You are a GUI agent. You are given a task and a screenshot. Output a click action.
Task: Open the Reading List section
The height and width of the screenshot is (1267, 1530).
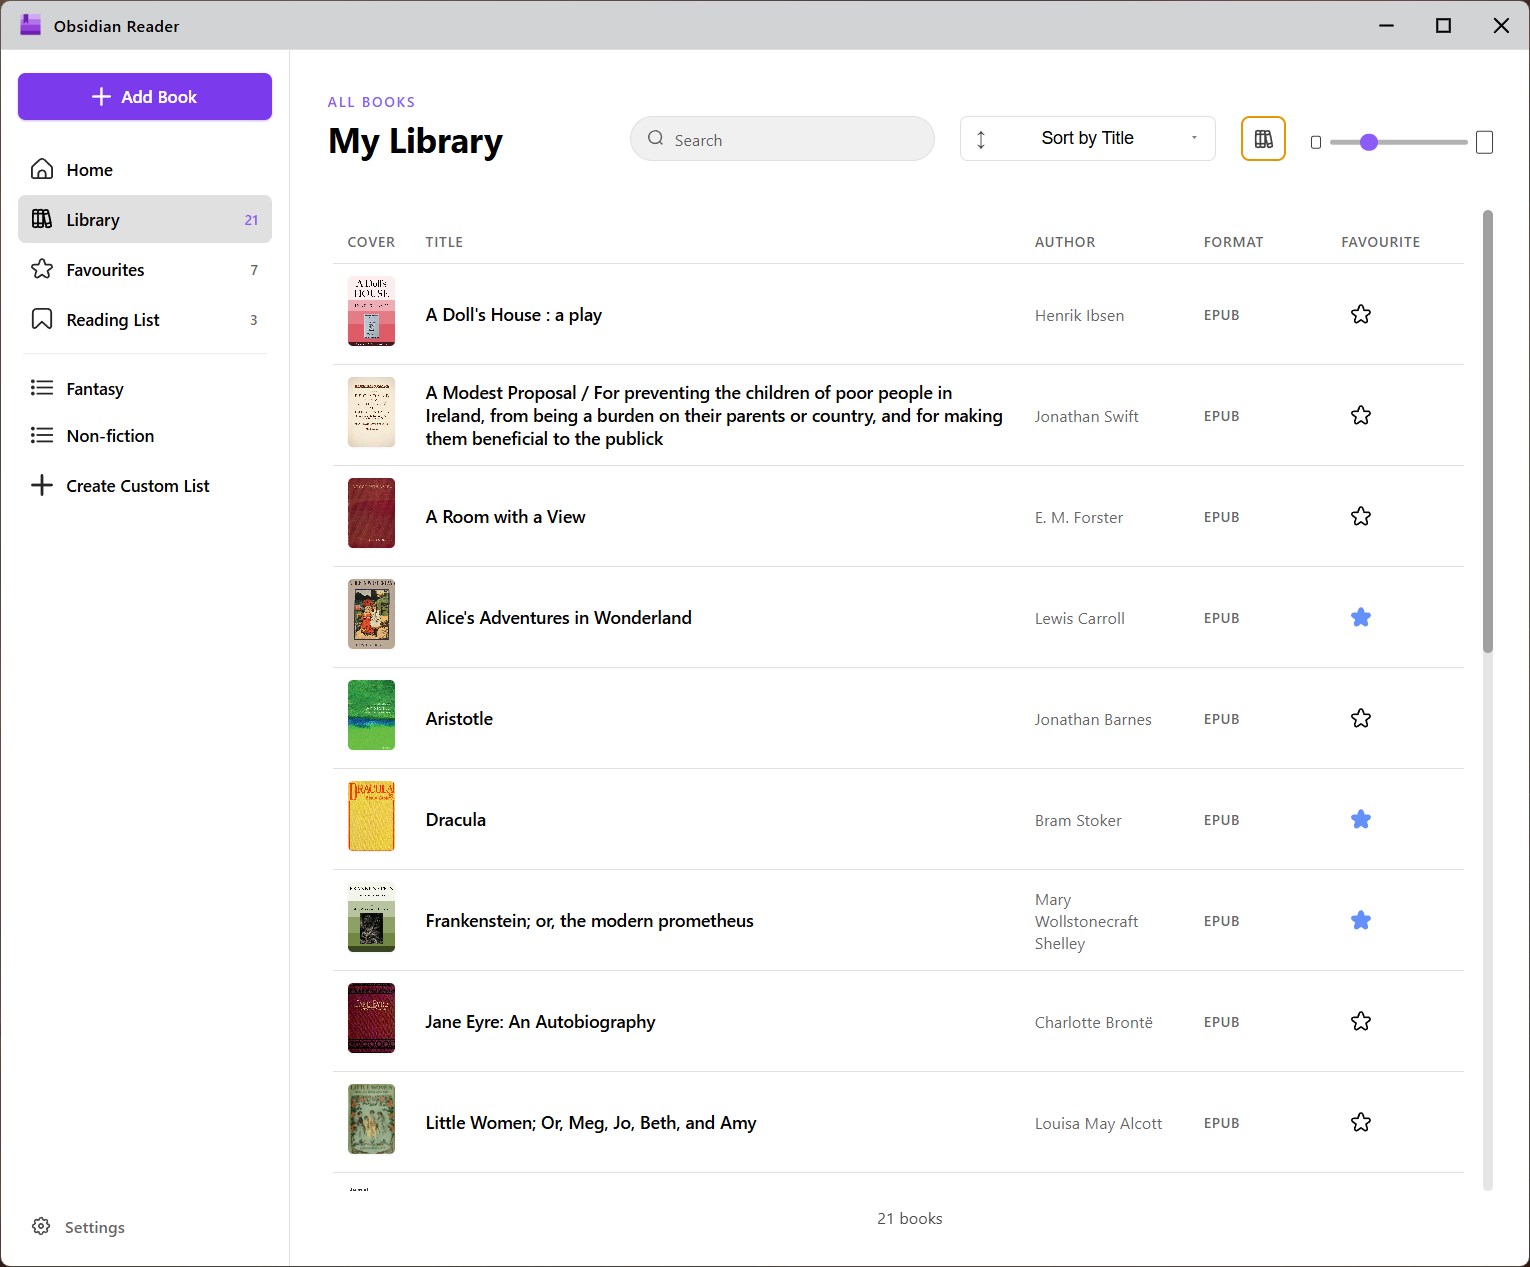[145, 320]
